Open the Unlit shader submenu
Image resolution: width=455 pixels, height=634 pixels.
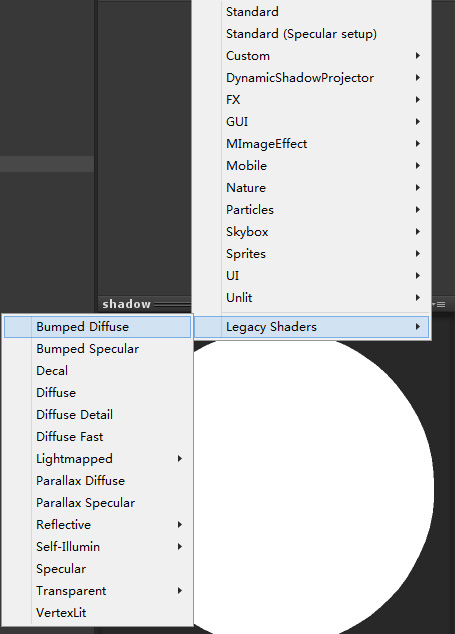tap(311, 298)
